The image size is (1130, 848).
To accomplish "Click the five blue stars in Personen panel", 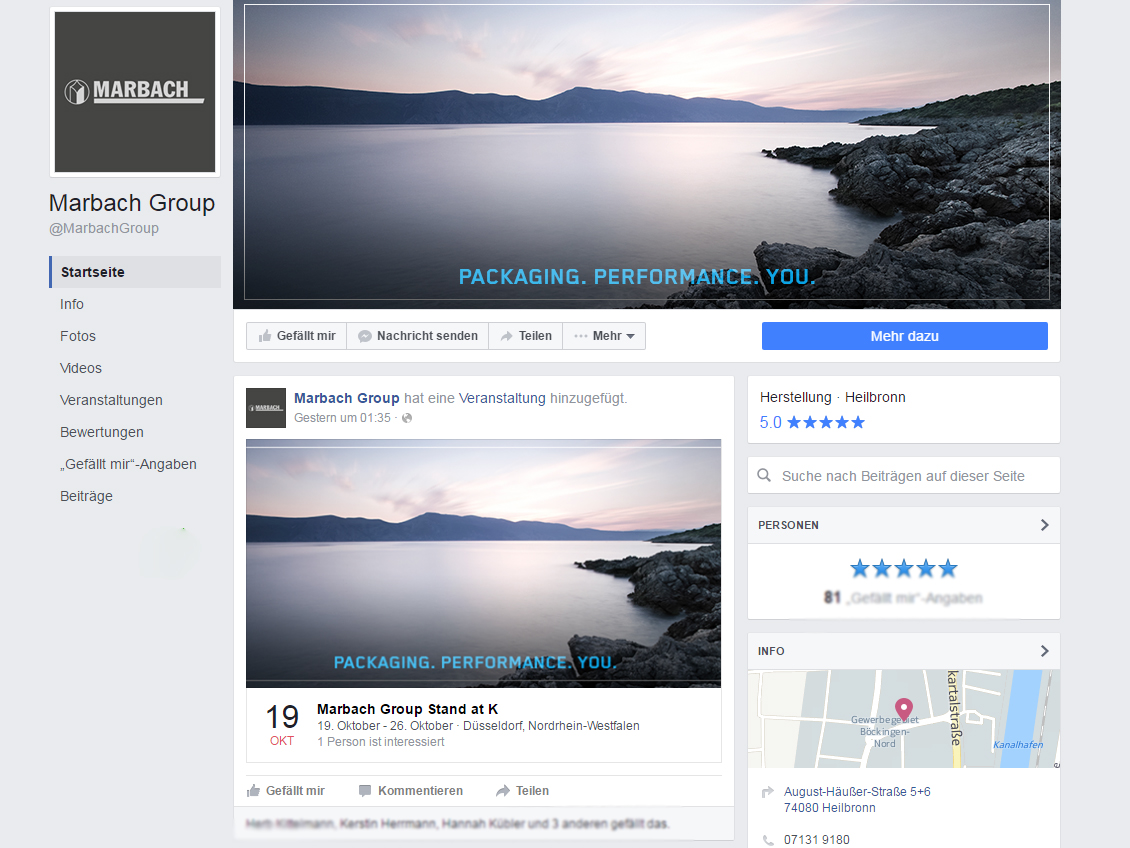I will [x=904, y=568].
